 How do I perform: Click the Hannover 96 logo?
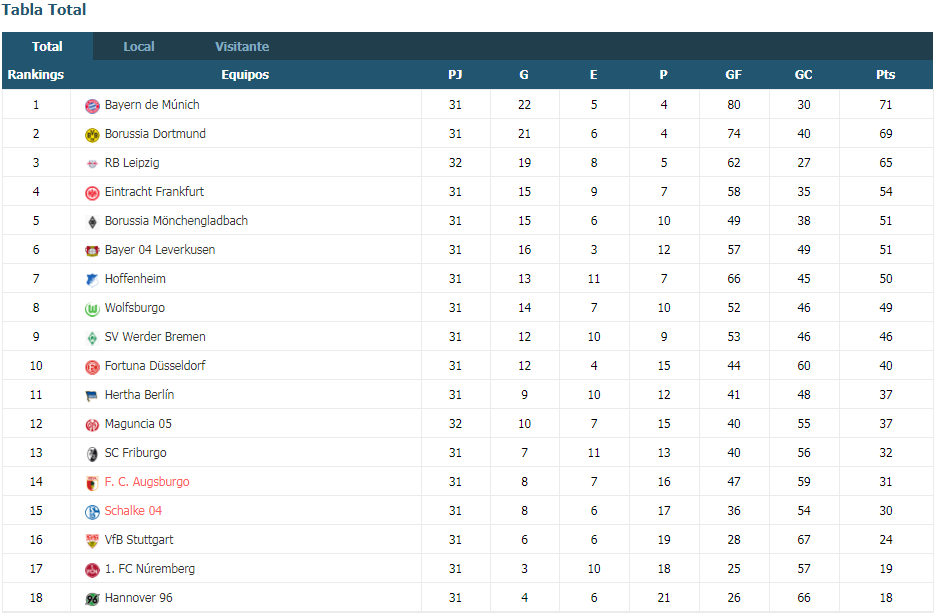point(92,599)
